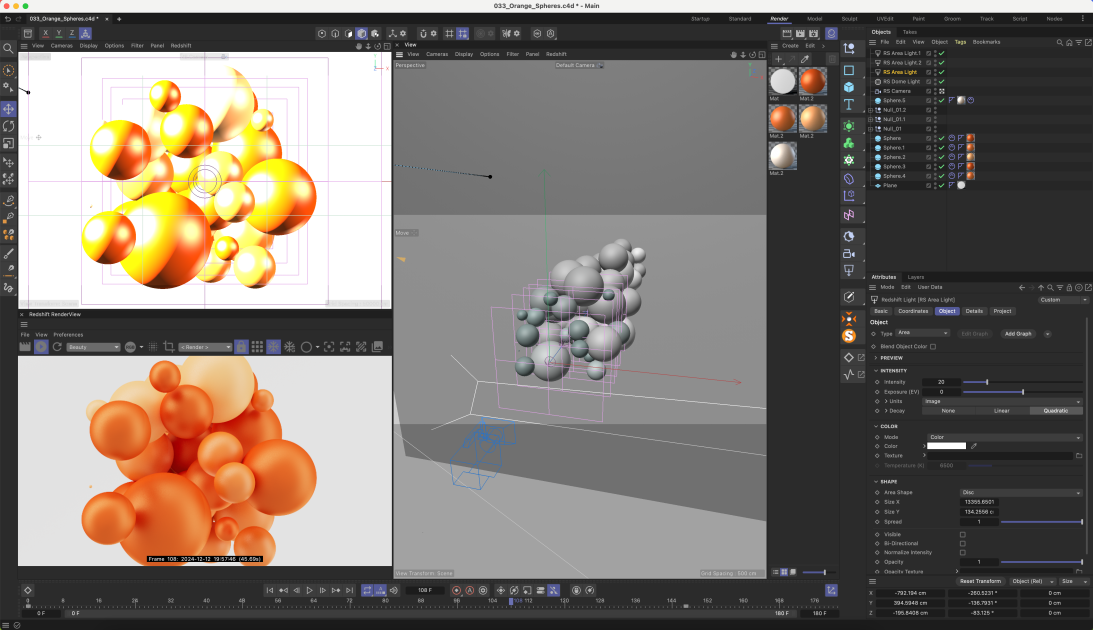Open the Units Image dropdown
This screenshot has height=630, width=1093.
coord(1002,401)
